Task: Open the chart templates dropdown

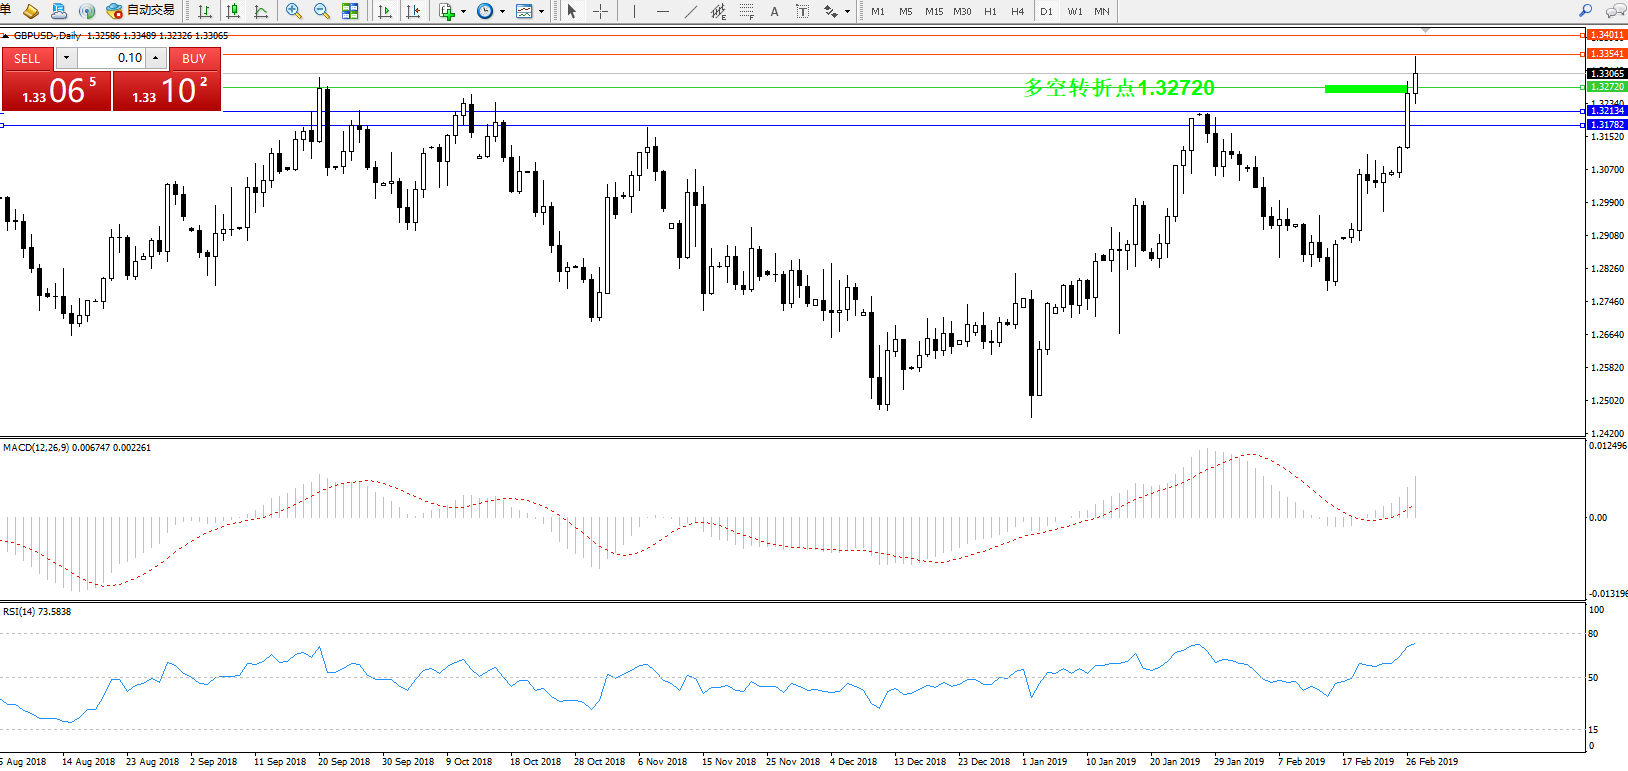Action: click(x=541, y=12)
